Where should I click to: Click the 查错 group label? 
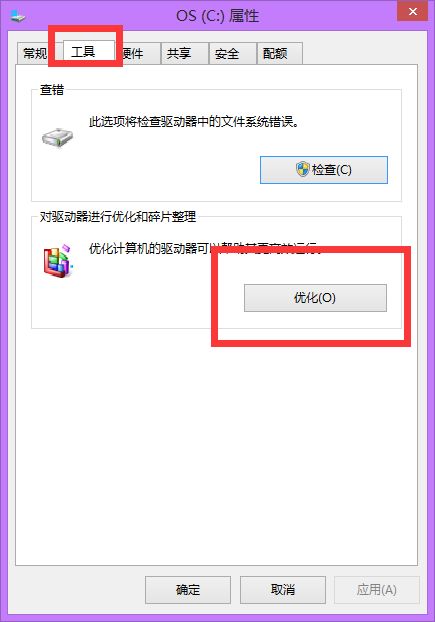point(52,90)
